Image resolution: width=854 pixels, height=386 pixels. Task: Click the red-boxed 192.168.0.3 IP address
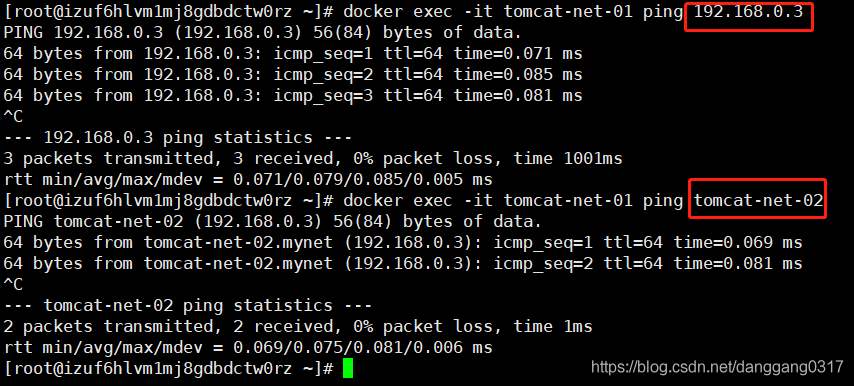click(x=748, y=11)
